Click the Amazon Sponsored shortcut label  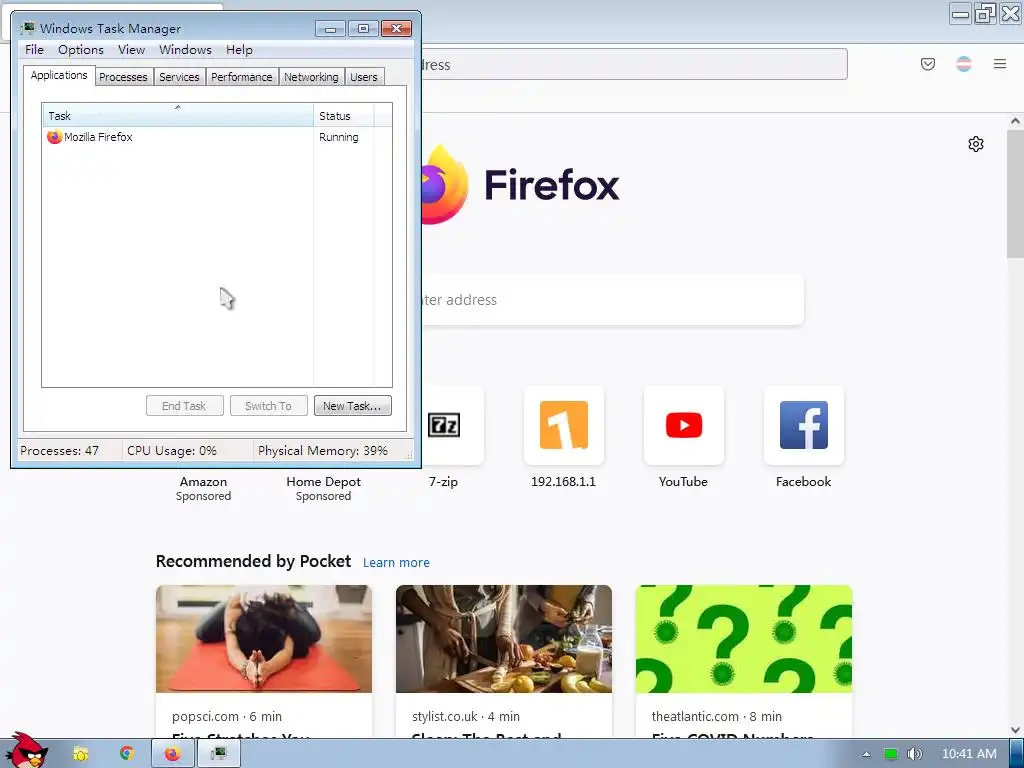[203, 488]
